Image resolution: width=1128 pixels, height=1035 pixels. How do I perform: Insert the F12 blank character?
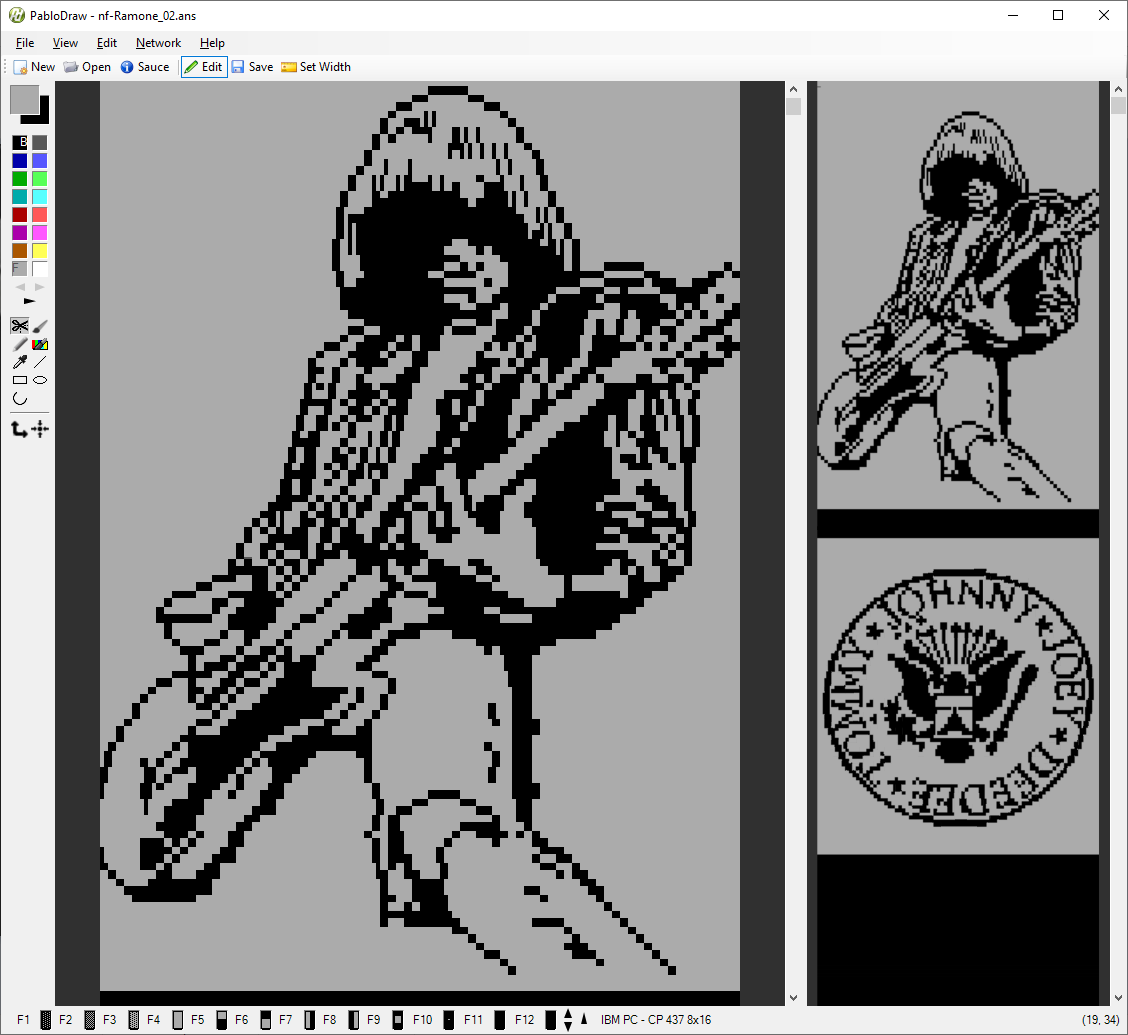click(550, 1019)
